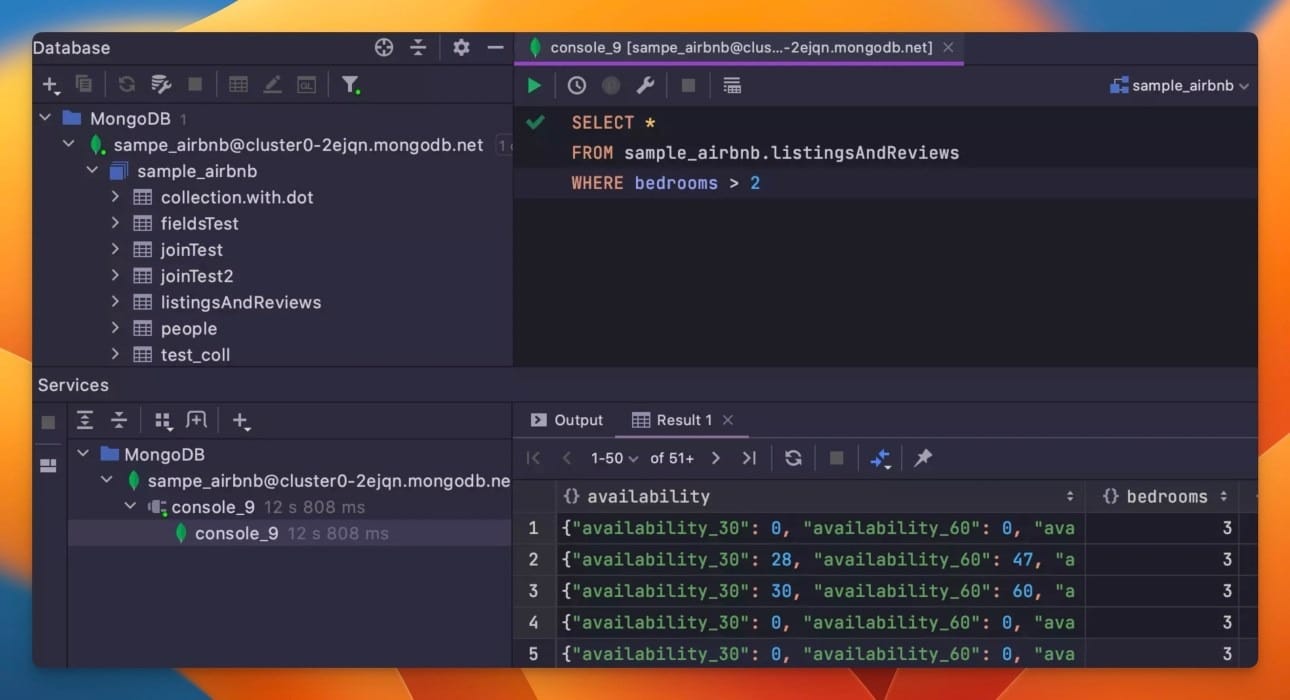Image resolution: width=1290 pixels, height=700 pixels.
Task: Collapse the sample_airbnb database node
Action: pyautogui.click(x=91, y=170)
